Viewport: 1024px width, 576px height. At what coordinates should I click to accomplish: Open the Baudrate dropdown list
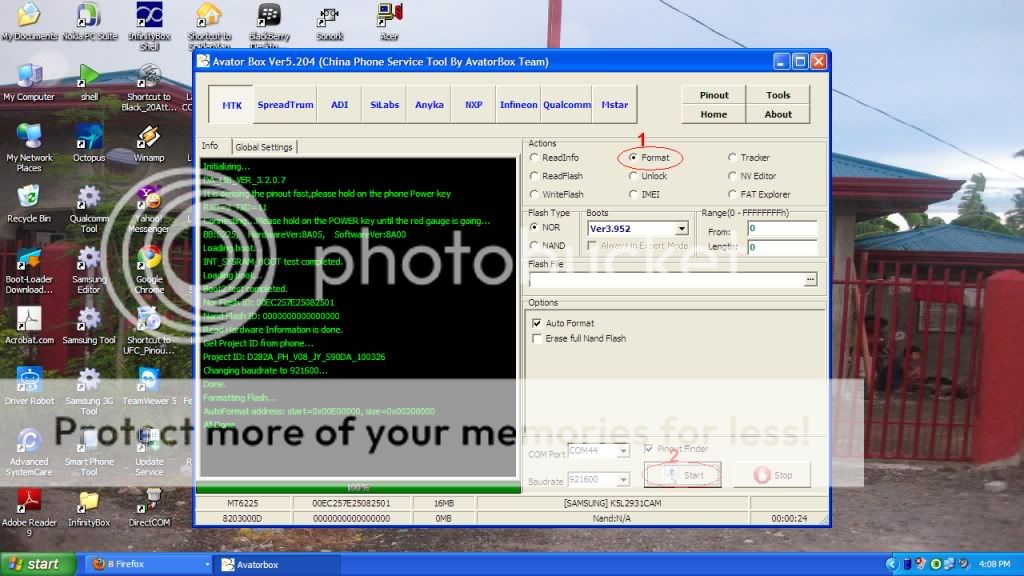(x=623, y=481)
